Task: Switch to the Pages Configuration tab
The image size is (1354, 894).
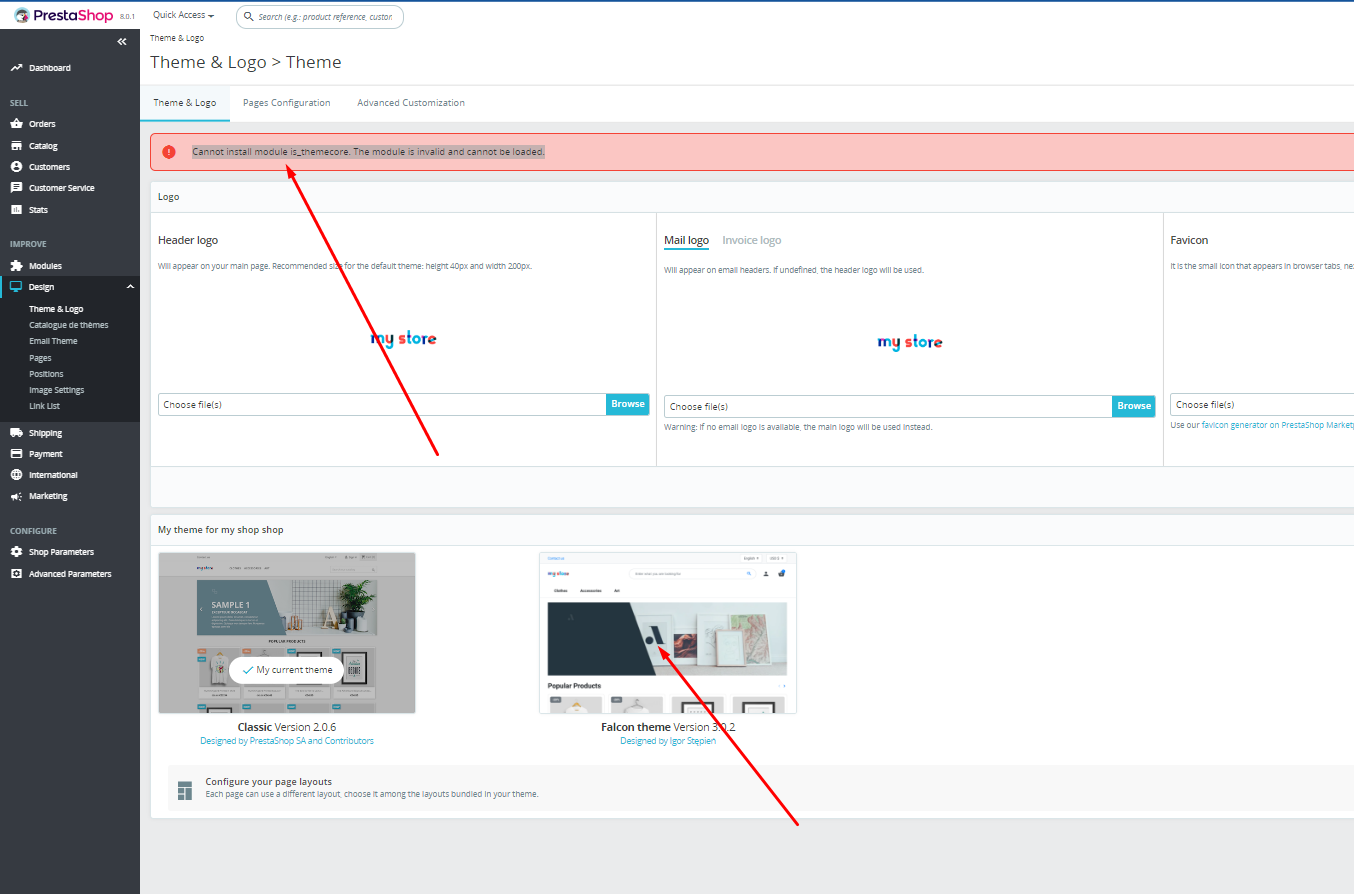Action: 286,102
